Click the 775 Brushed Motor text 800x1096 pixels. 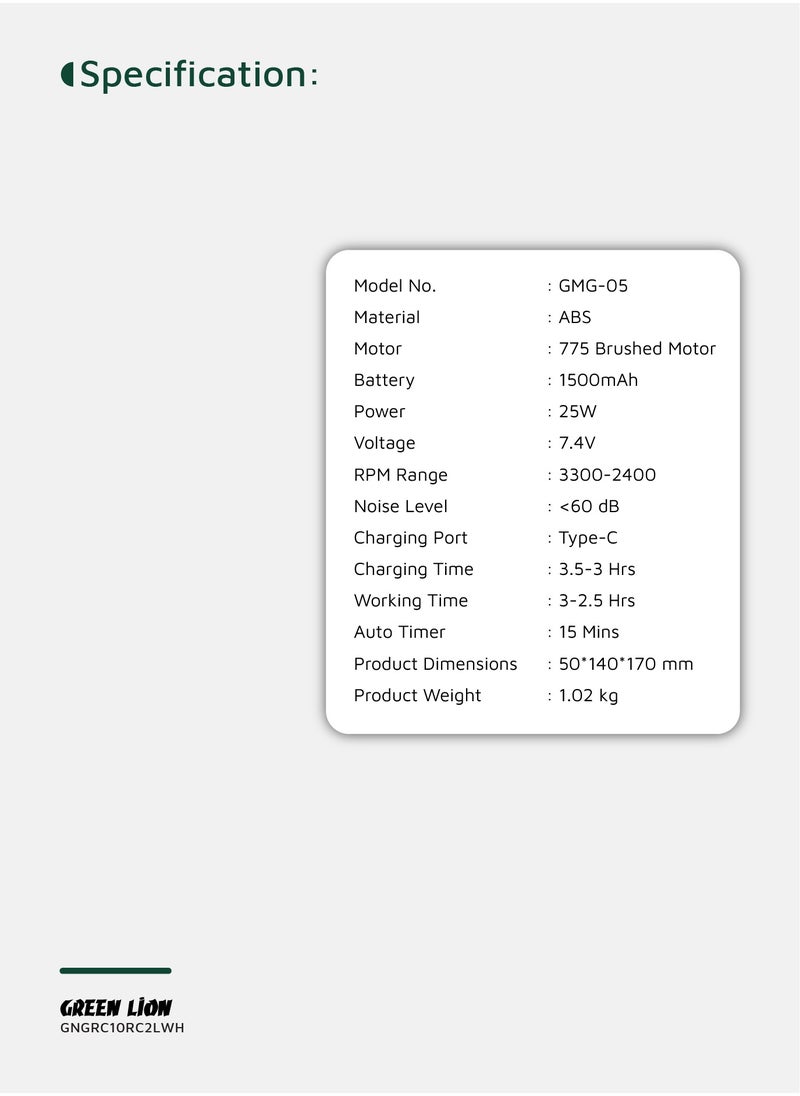(637, 349)
